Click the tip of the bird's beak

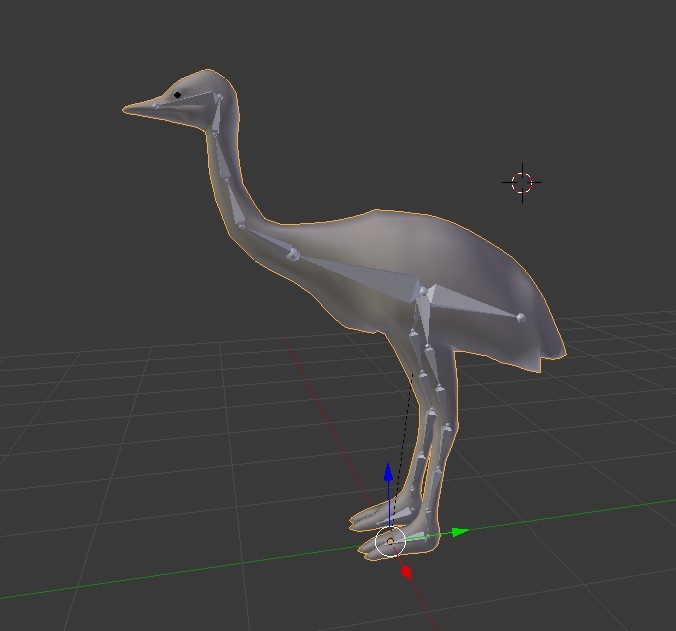[x=127, y=108]
